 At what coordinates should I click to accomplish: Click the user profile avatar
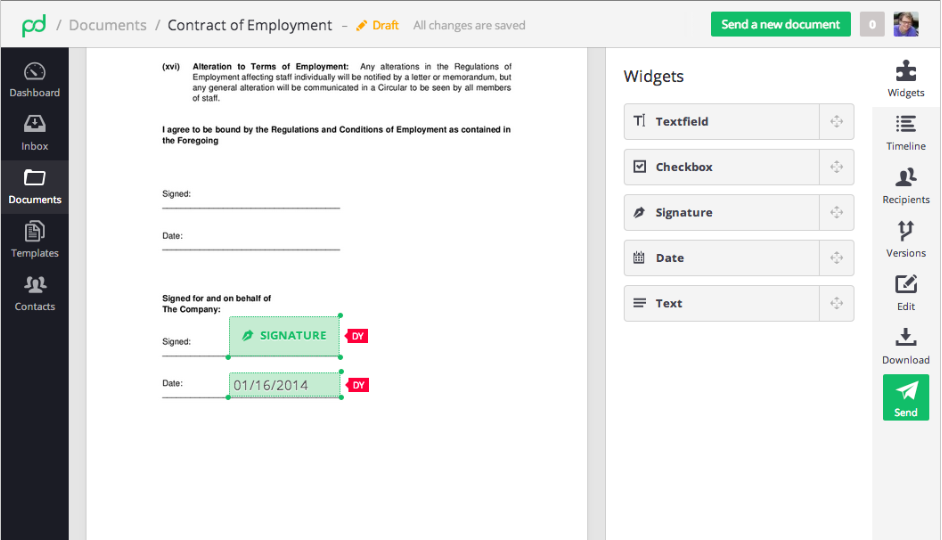(906, 24)
